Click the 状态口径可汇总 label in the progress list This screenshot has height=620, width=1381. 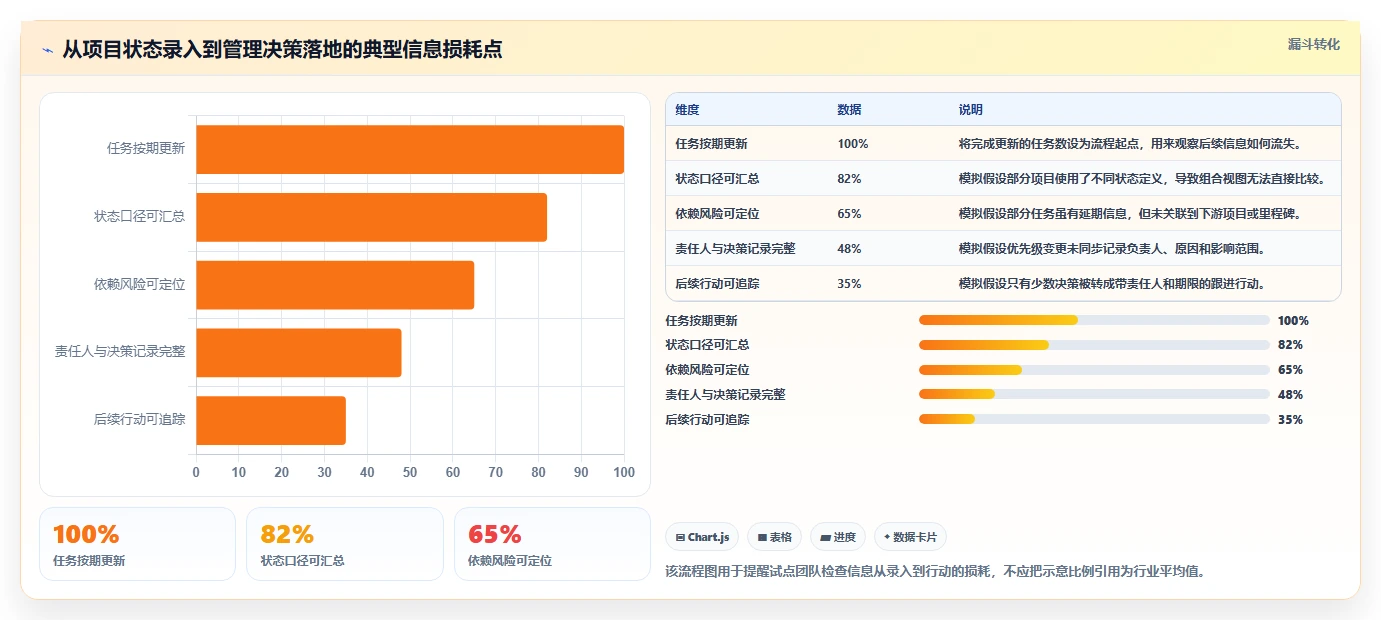708,345
